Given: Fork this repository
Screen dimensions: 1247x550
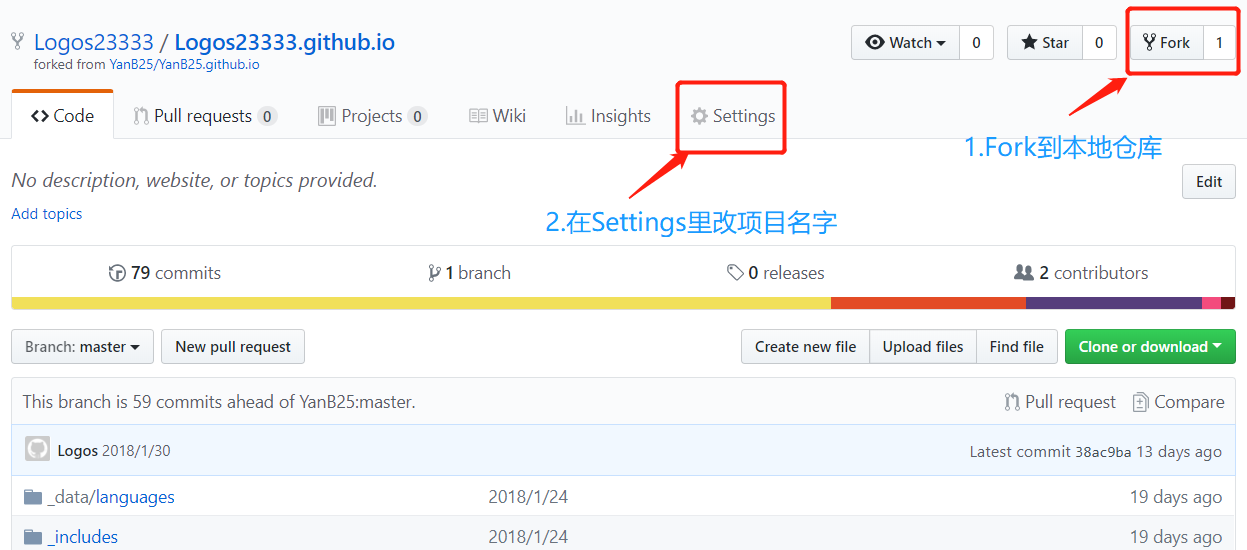Looking at the screenshot, I should point(1166,42).
